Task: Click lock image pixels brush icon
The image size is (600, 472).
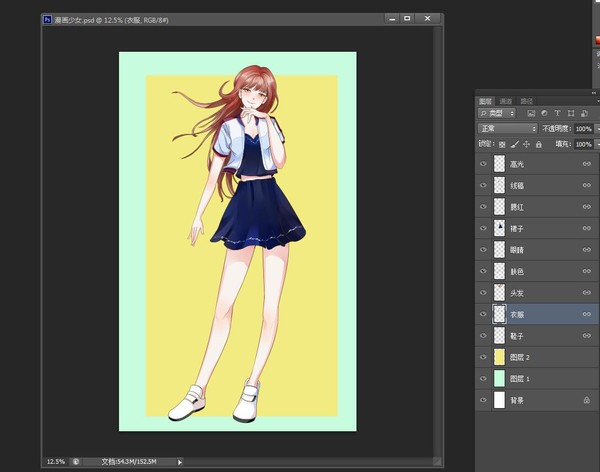Action: click(x=515, y=144)
